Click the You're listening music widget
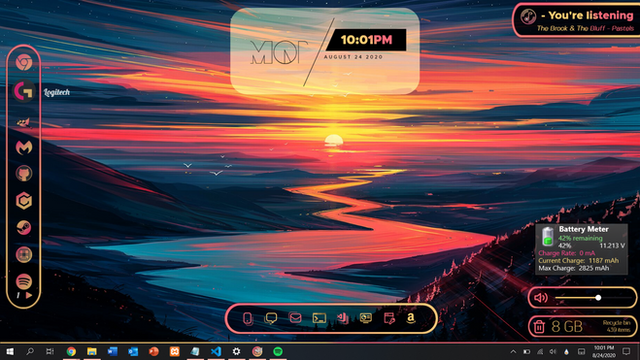Viewport: 640px width, 360px height. pyautogui.click(x=576, y=20)
